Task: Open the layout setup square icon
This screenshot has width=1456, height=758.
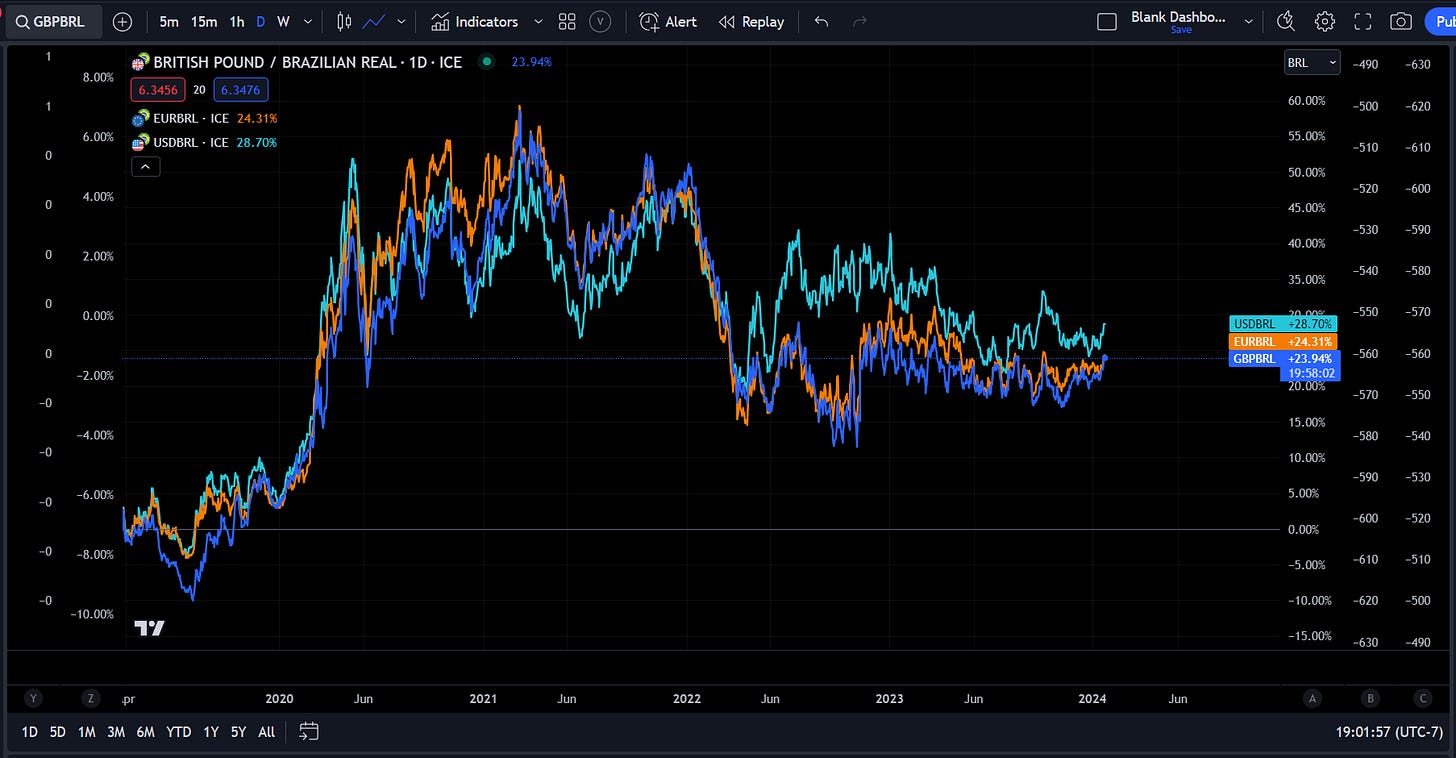Action: 1107,21
